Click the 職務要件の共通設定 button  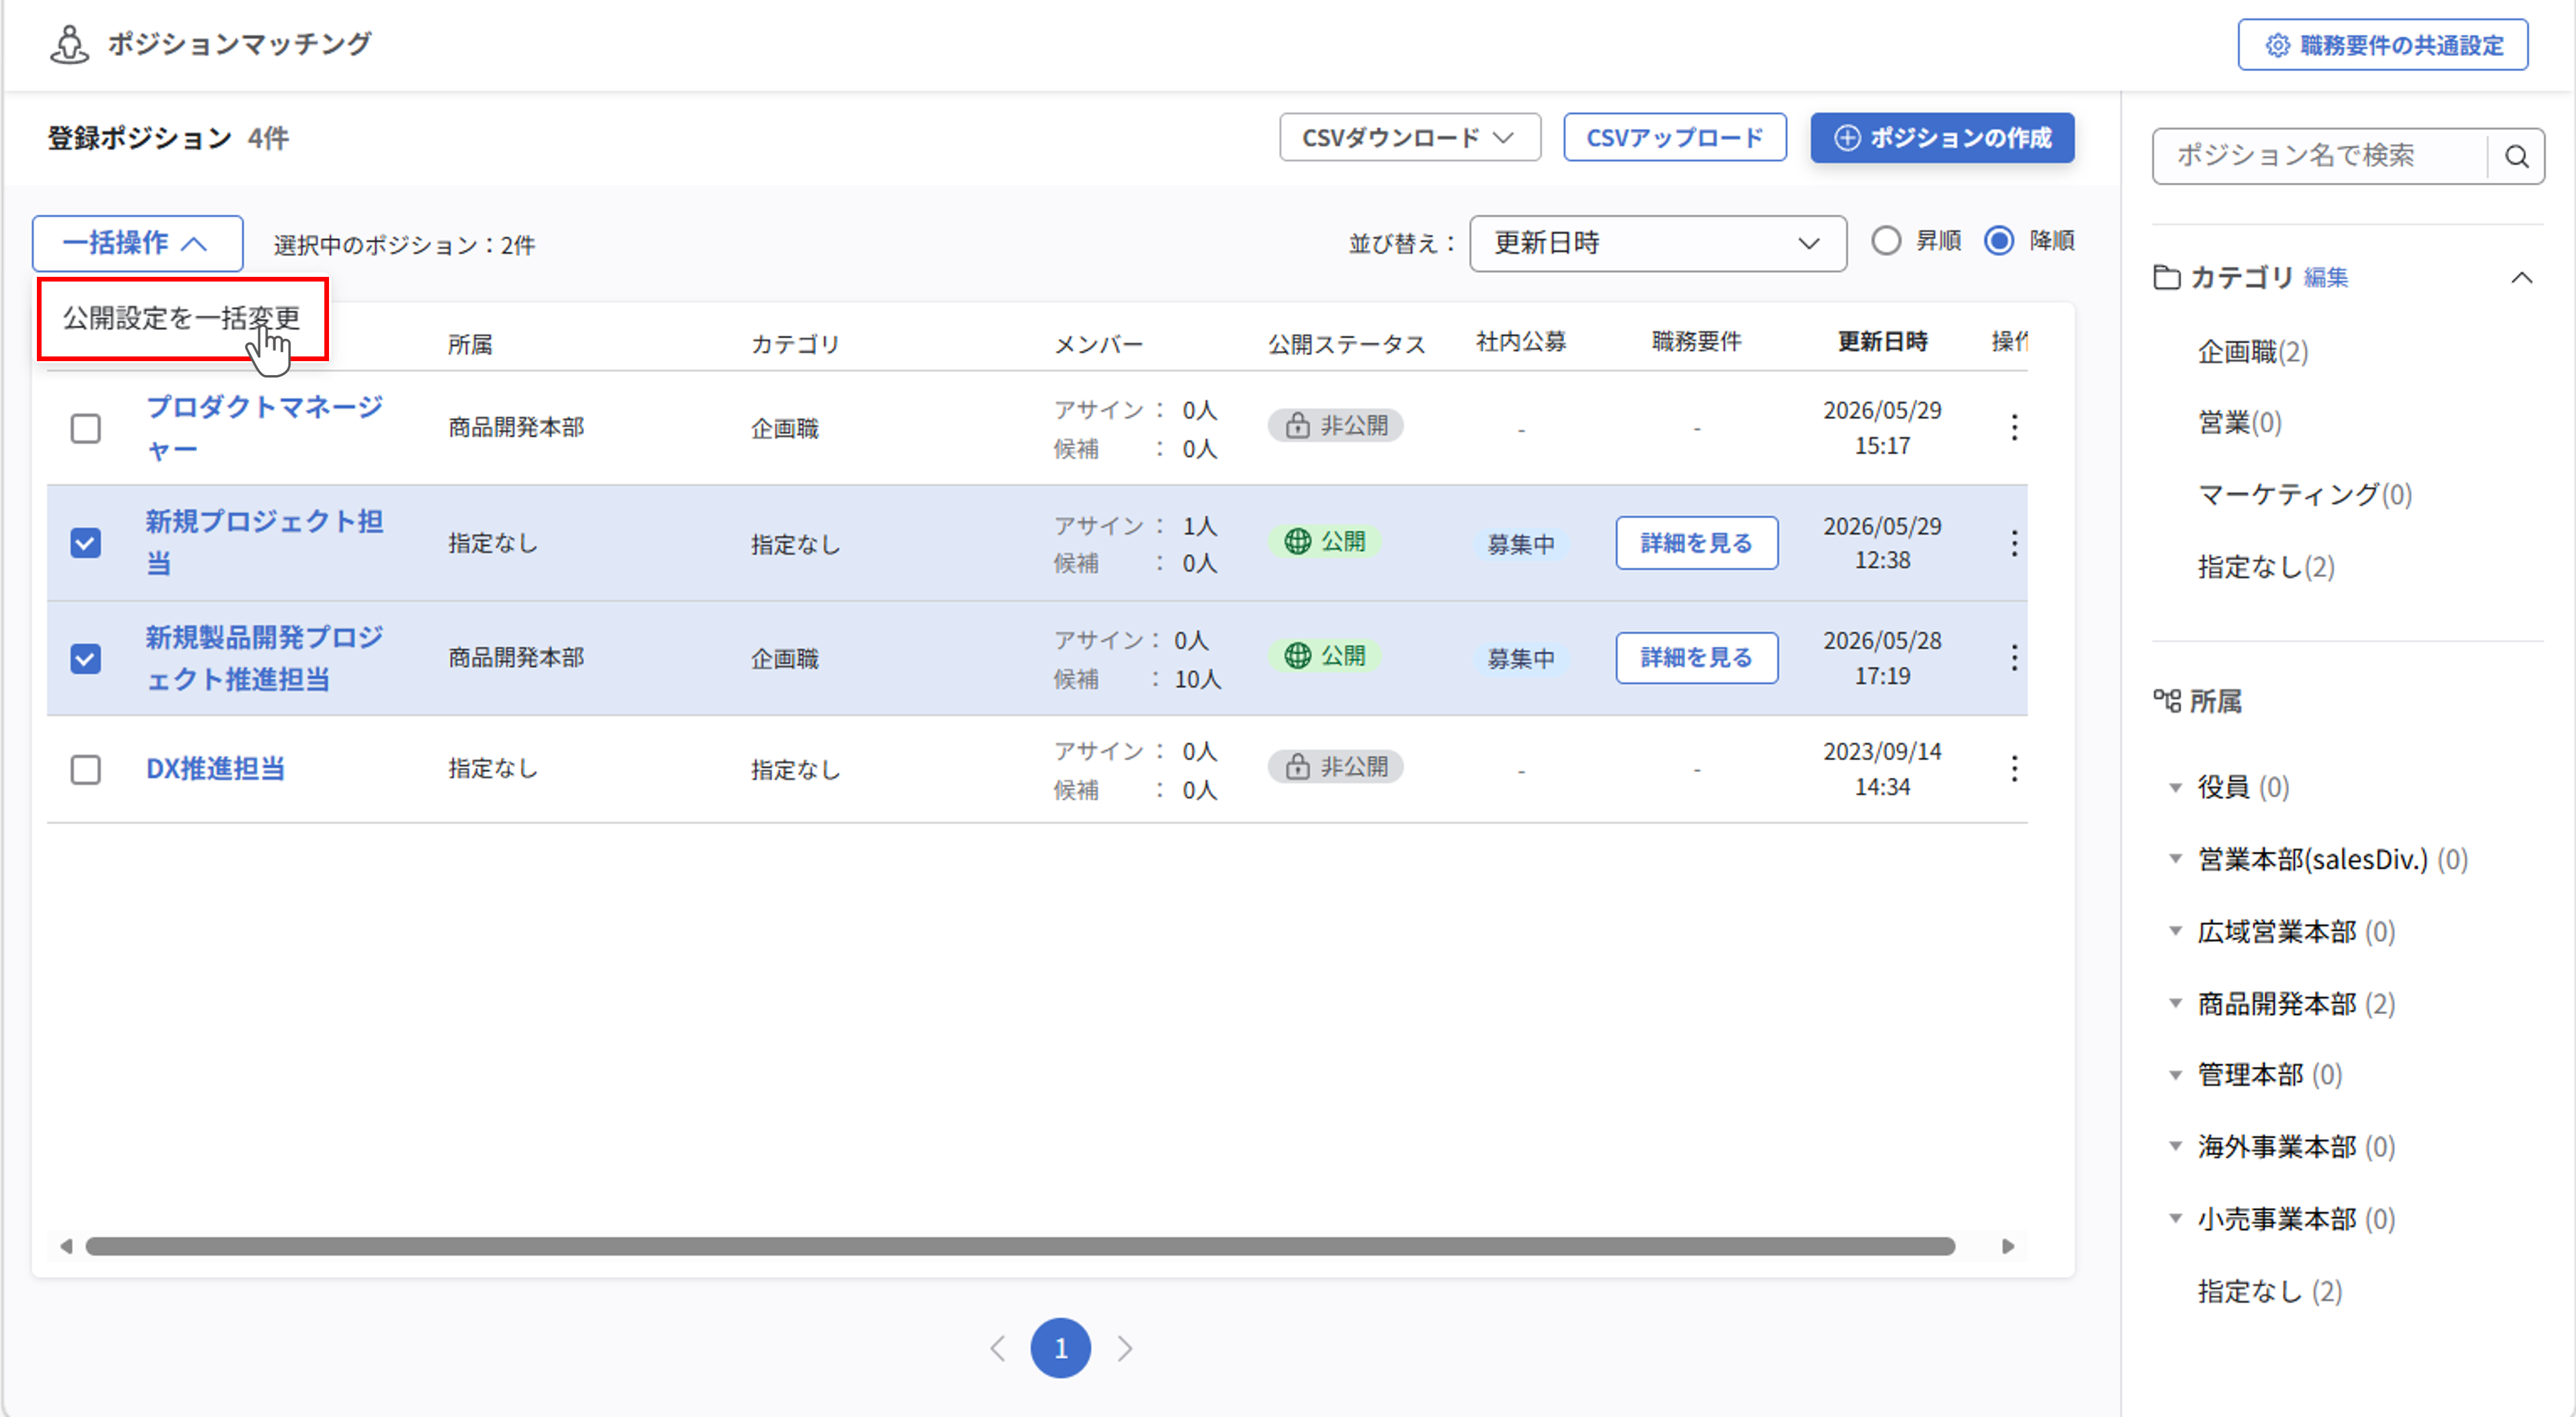pos(2383,45)
